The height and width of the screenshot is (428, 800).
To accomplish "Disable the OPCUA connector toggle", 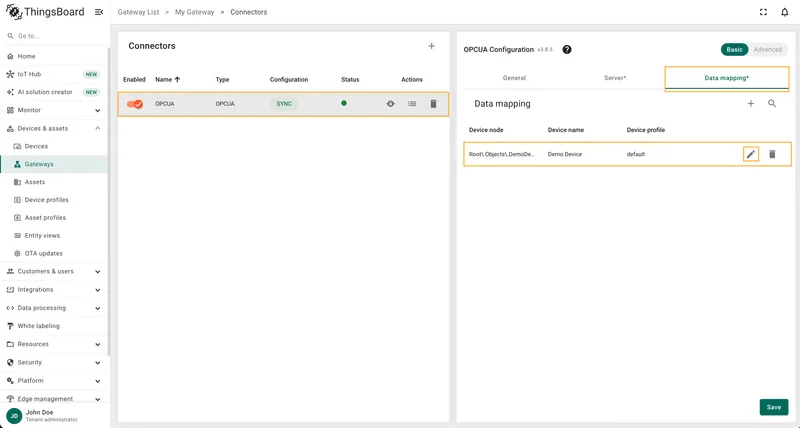I will tap(135, 104).
